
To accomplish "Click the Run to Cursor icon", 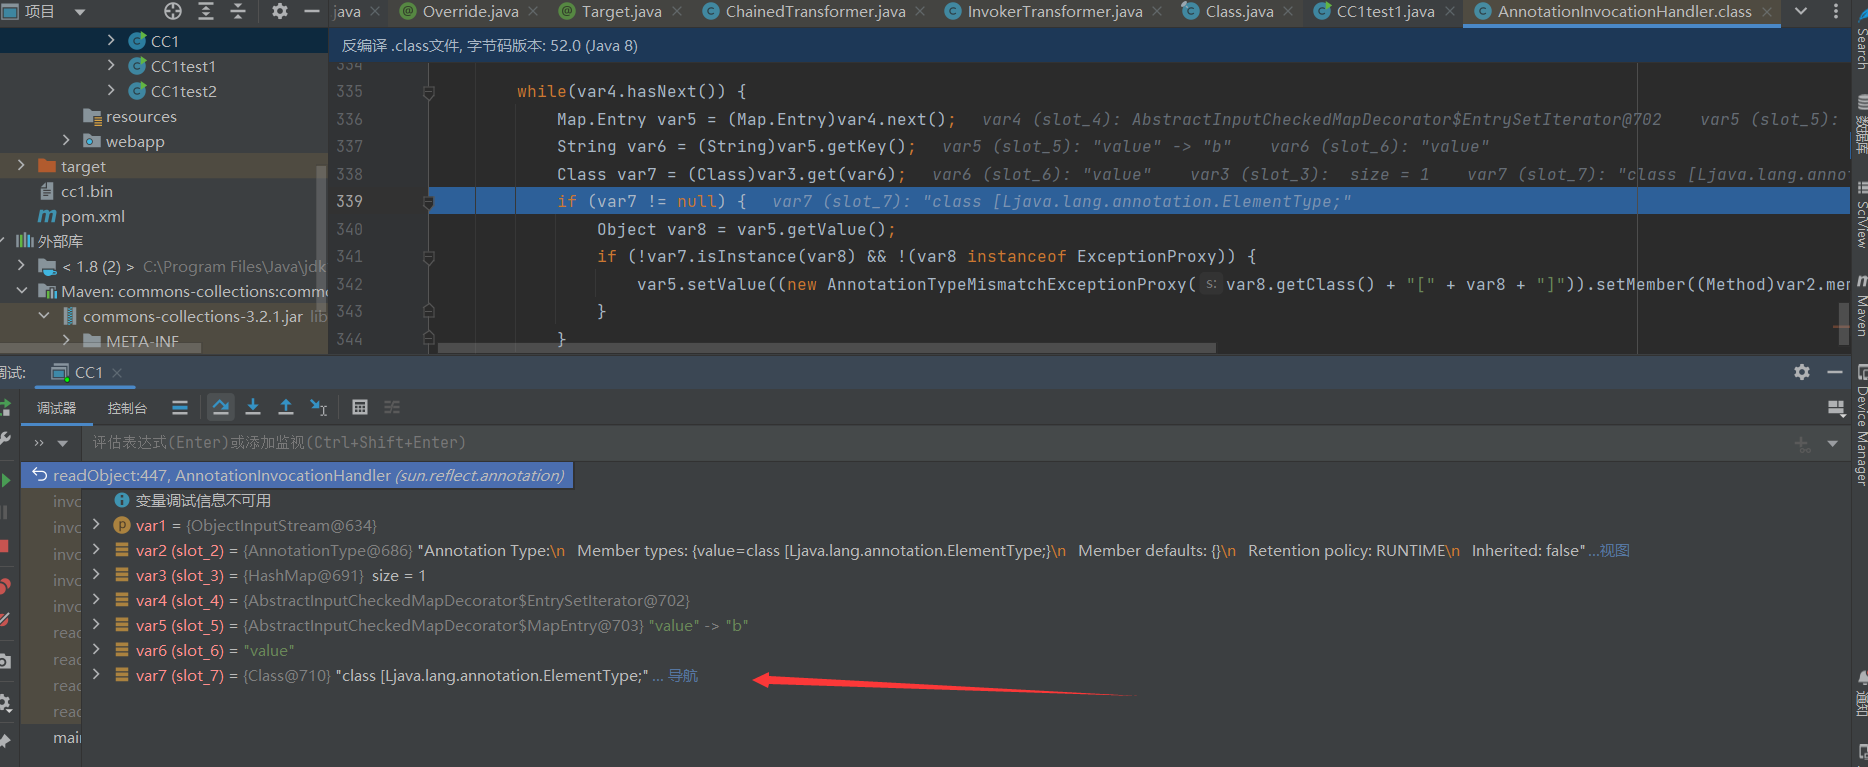I will [x=319, y=407].
